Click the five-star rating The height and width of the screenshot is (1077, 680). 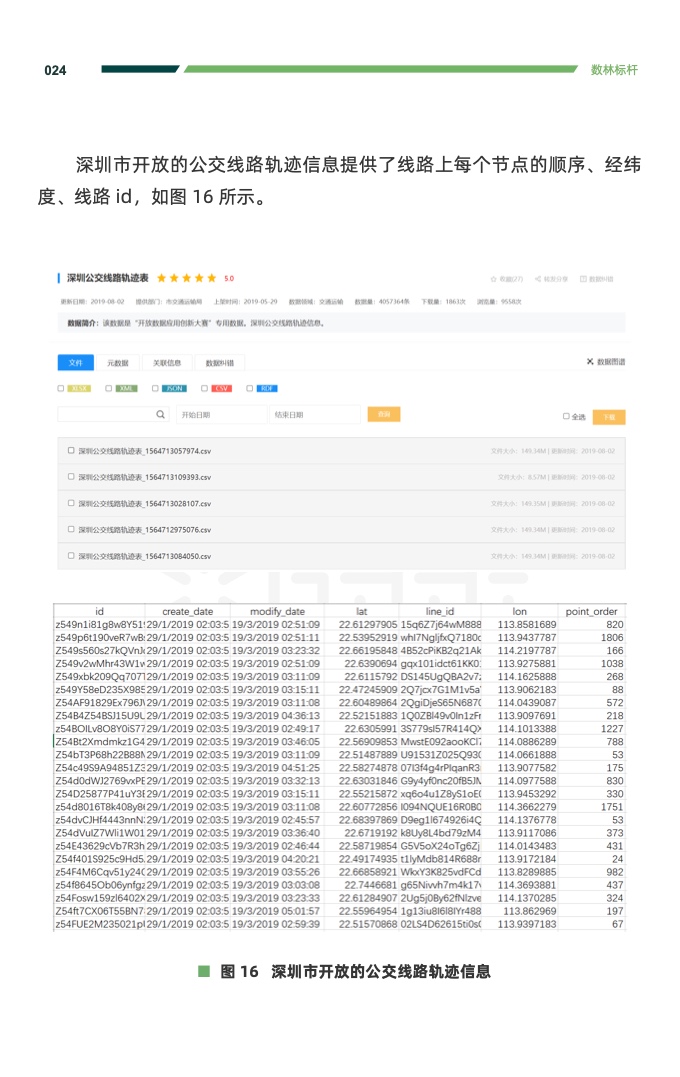point(186,278)
